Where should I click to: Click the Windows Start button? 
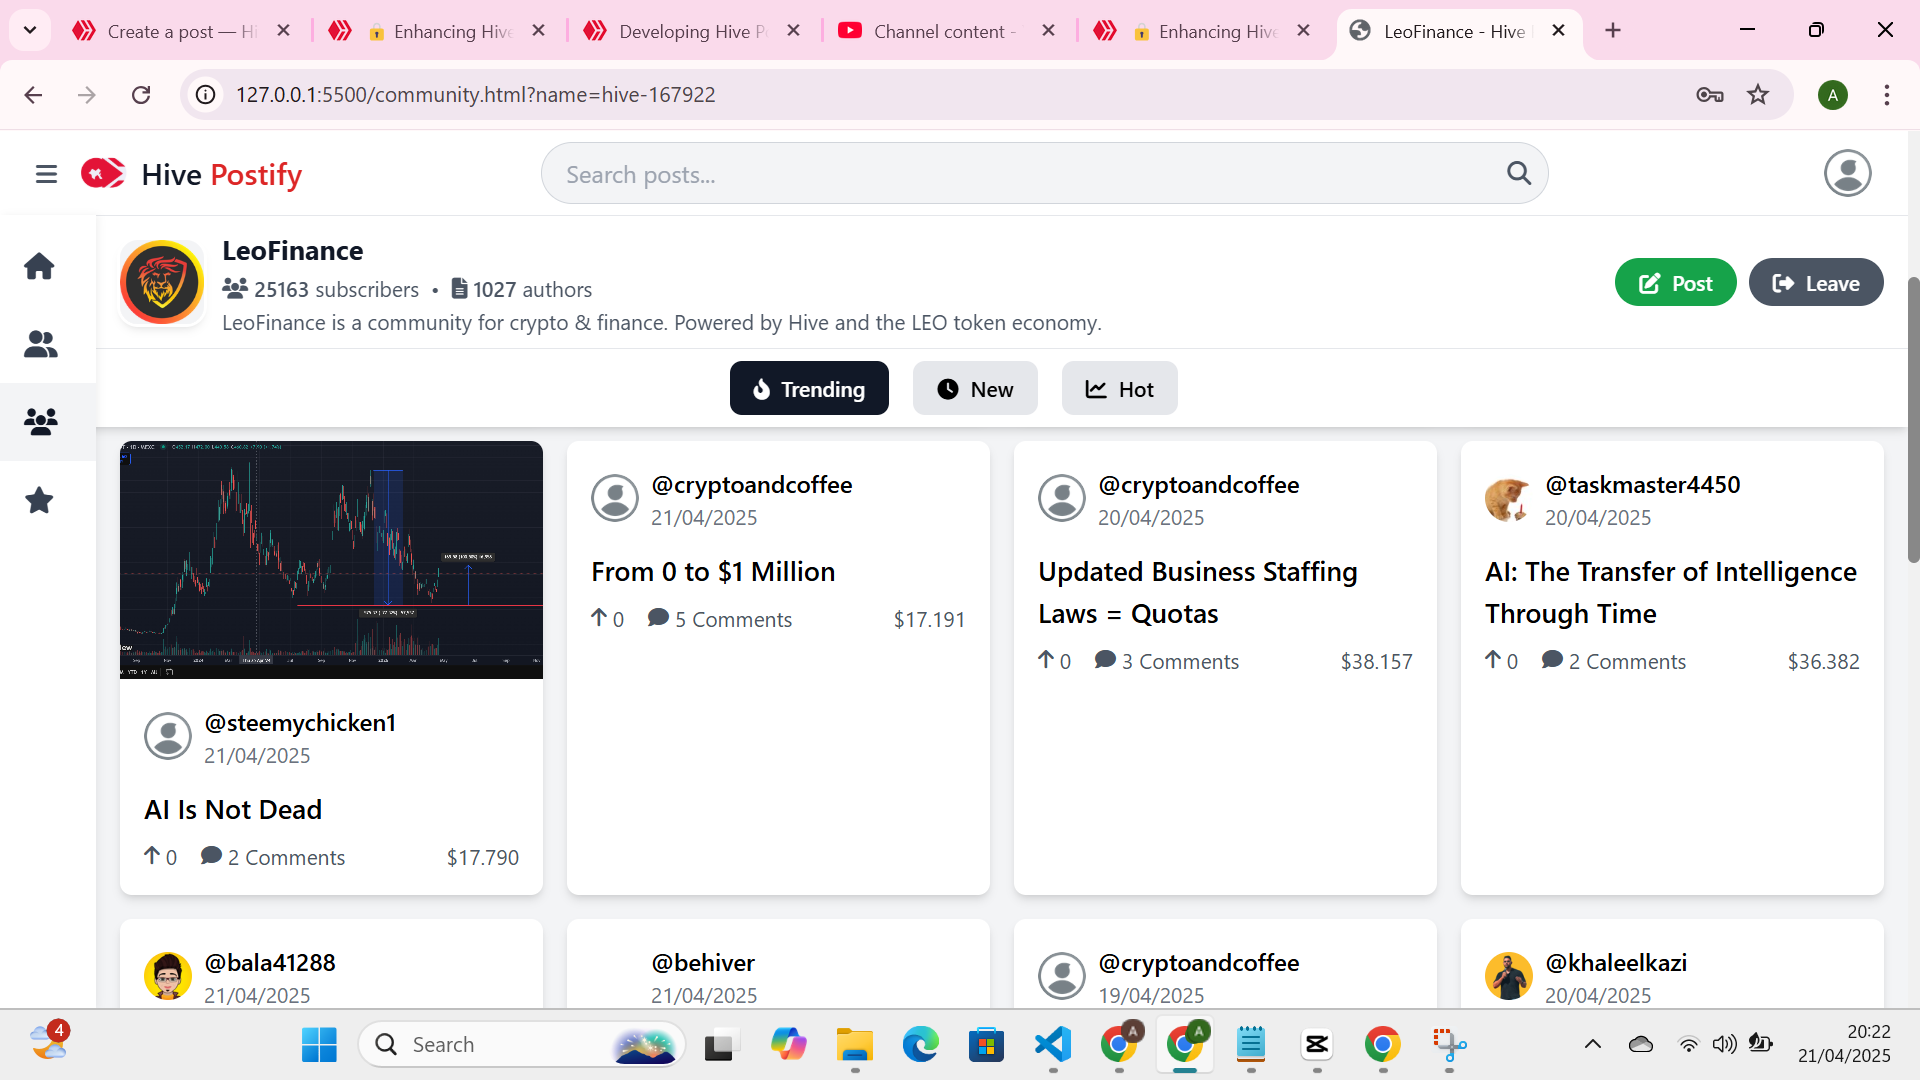pos(319,1044)
